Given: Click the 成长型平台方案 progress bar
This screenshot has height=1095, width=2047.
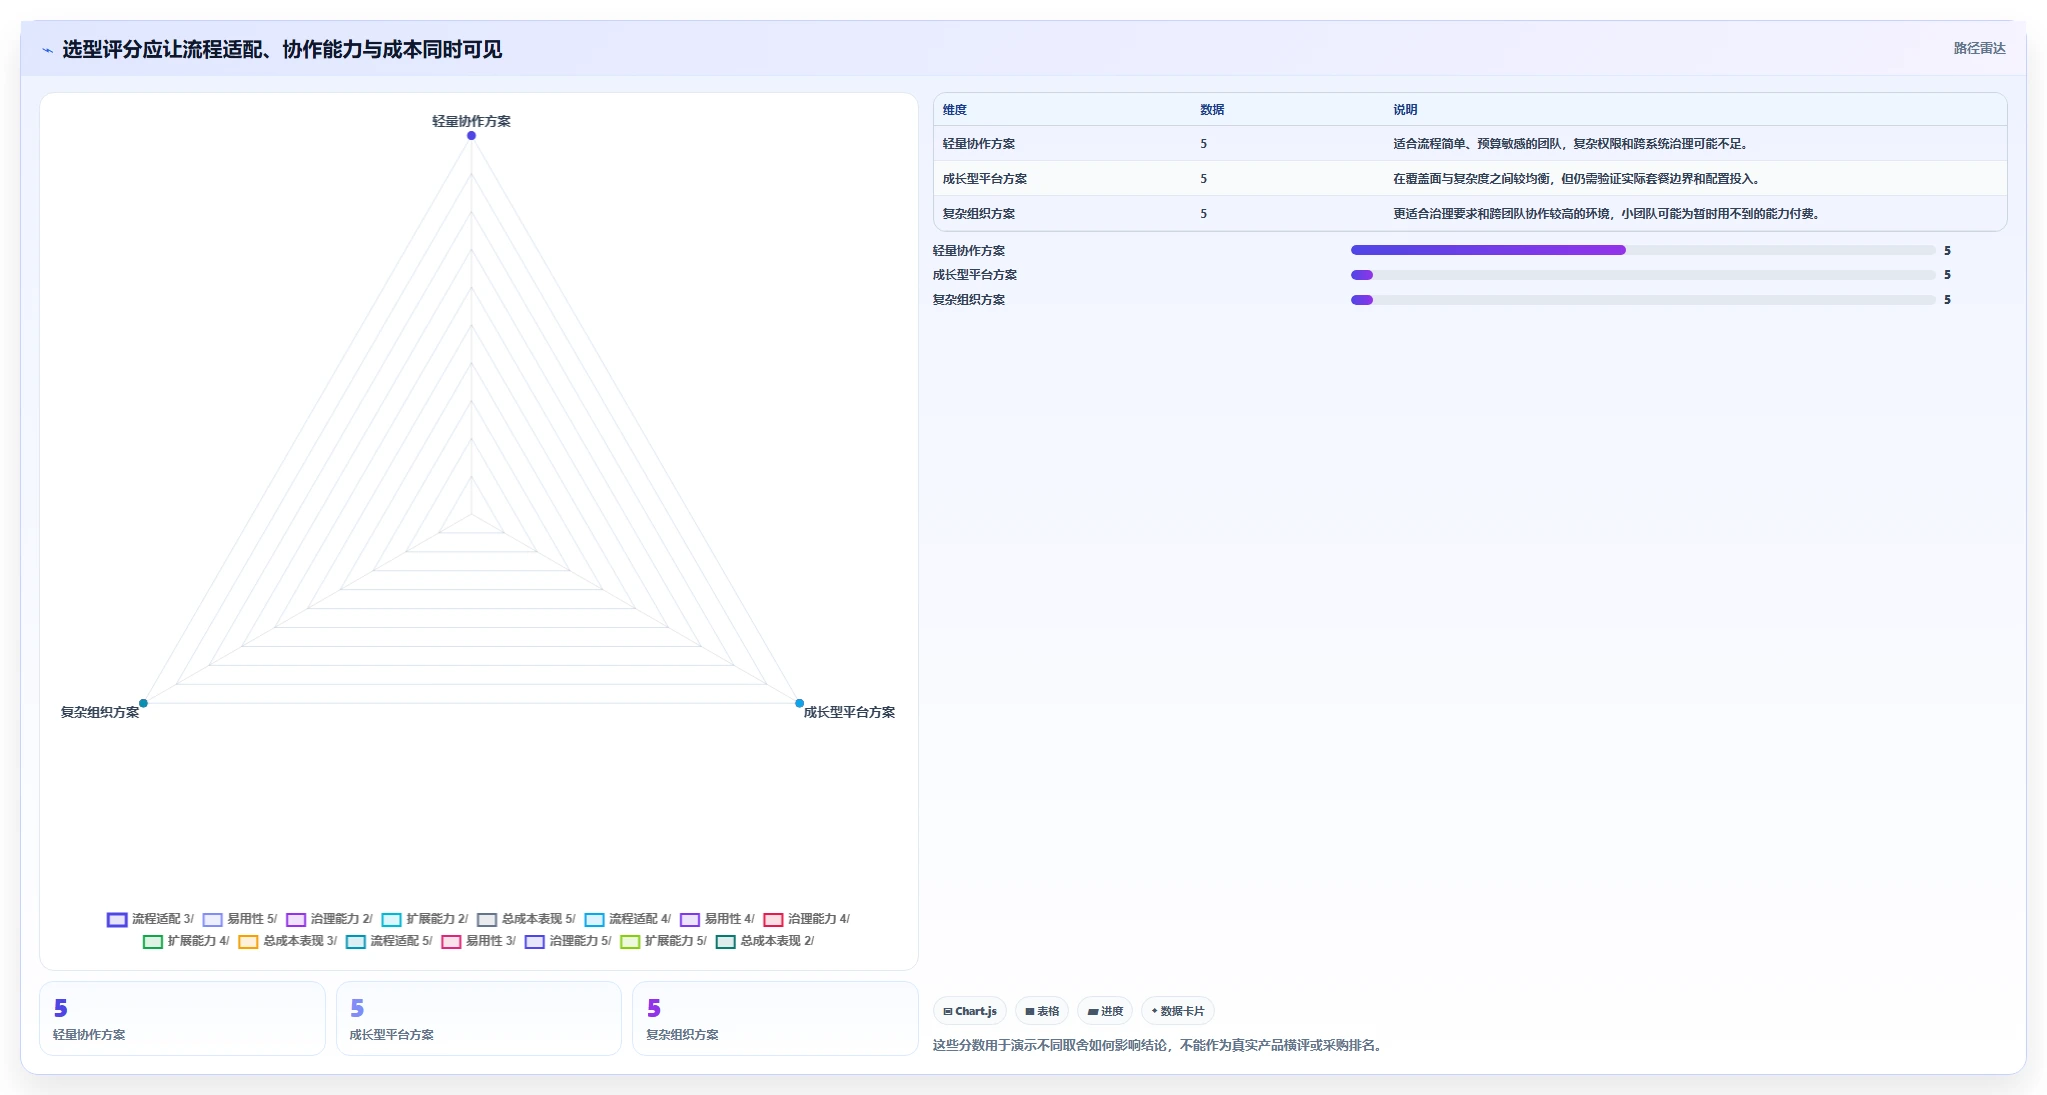Looking at the screenshot, I should point(1643,275).
